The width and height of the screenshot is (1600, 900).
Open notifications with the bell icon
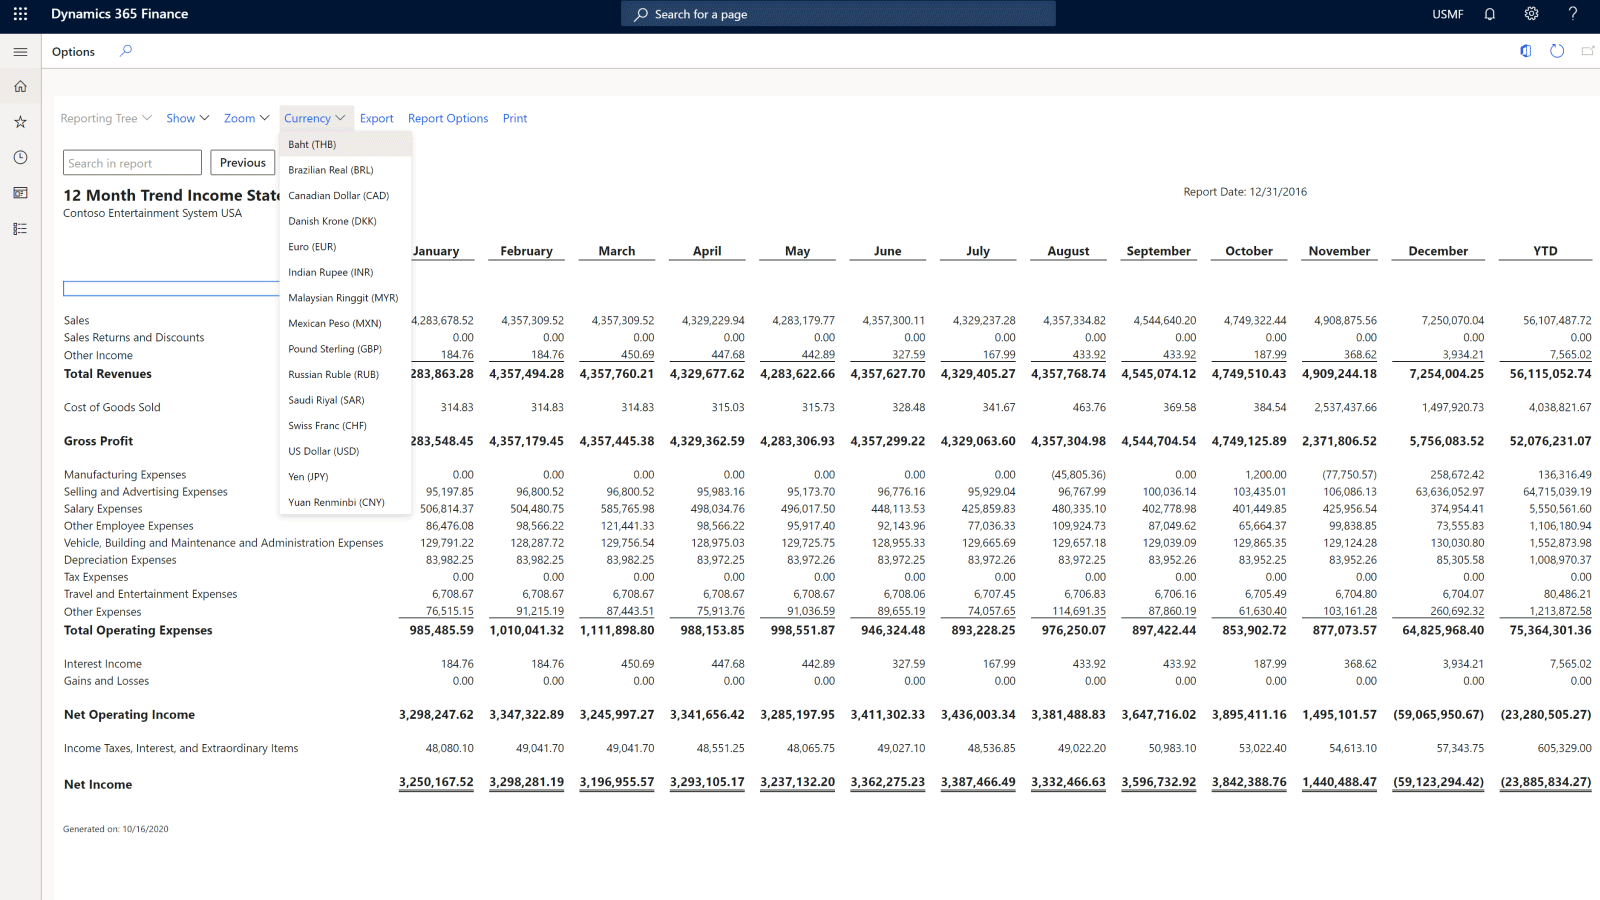1490,13
